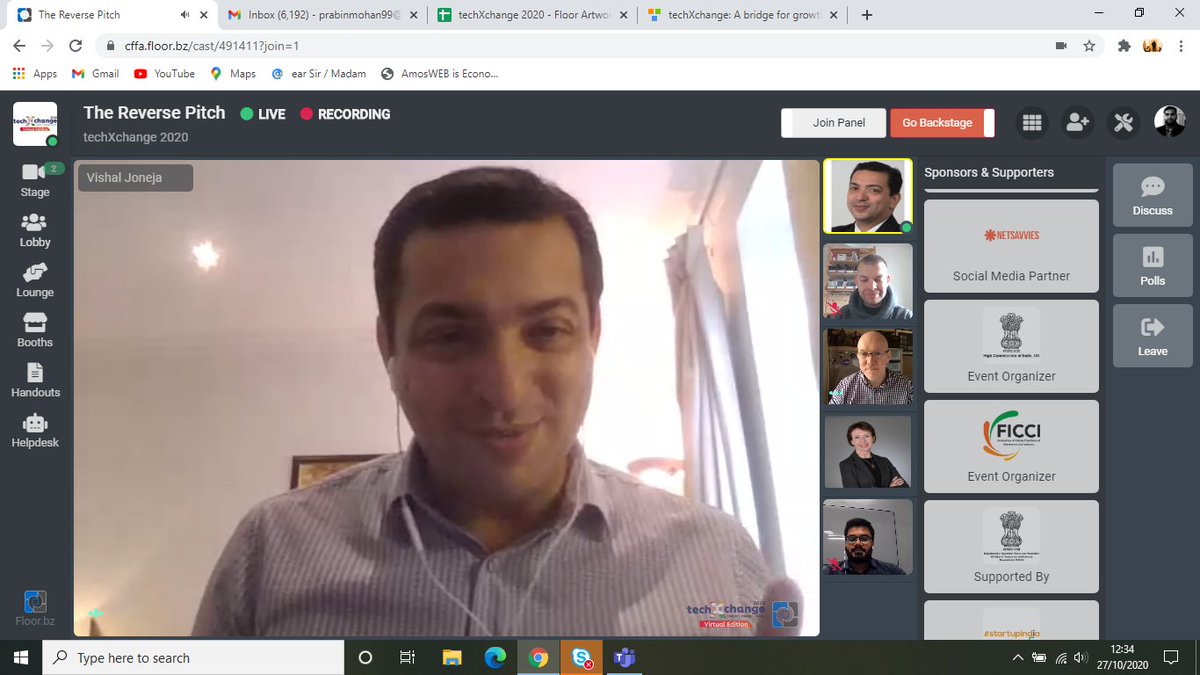Show hidden system tray icons
Screen dimensions: 1200x675
tap(1017, 657)
